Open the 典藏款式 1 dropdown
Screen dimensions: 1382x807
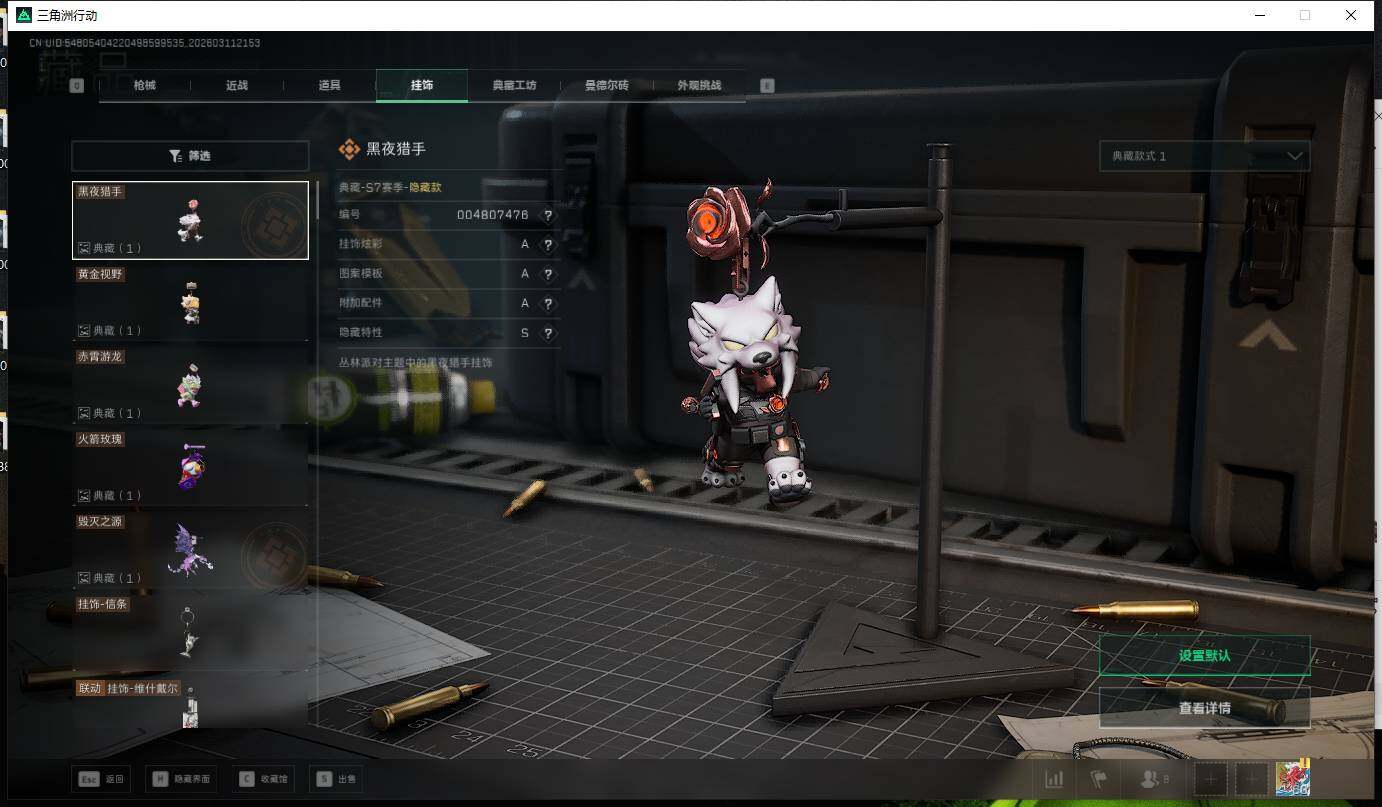1204,156
